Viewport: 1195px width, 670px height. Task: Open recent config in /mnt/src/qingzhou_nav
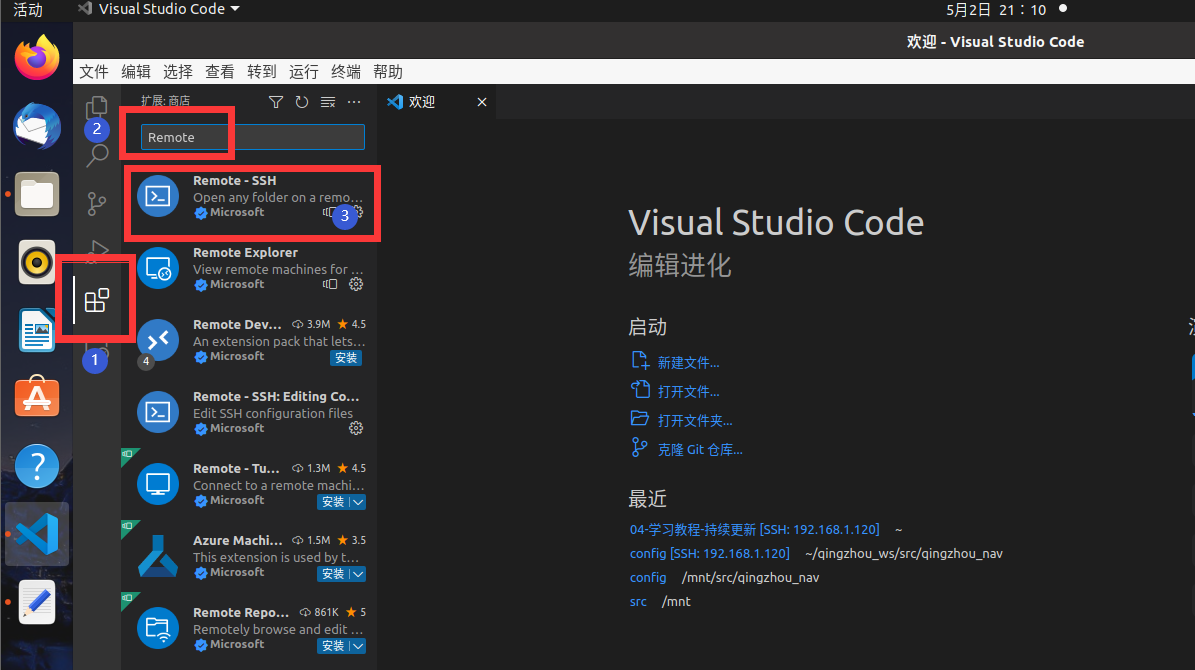coord(648,578)
